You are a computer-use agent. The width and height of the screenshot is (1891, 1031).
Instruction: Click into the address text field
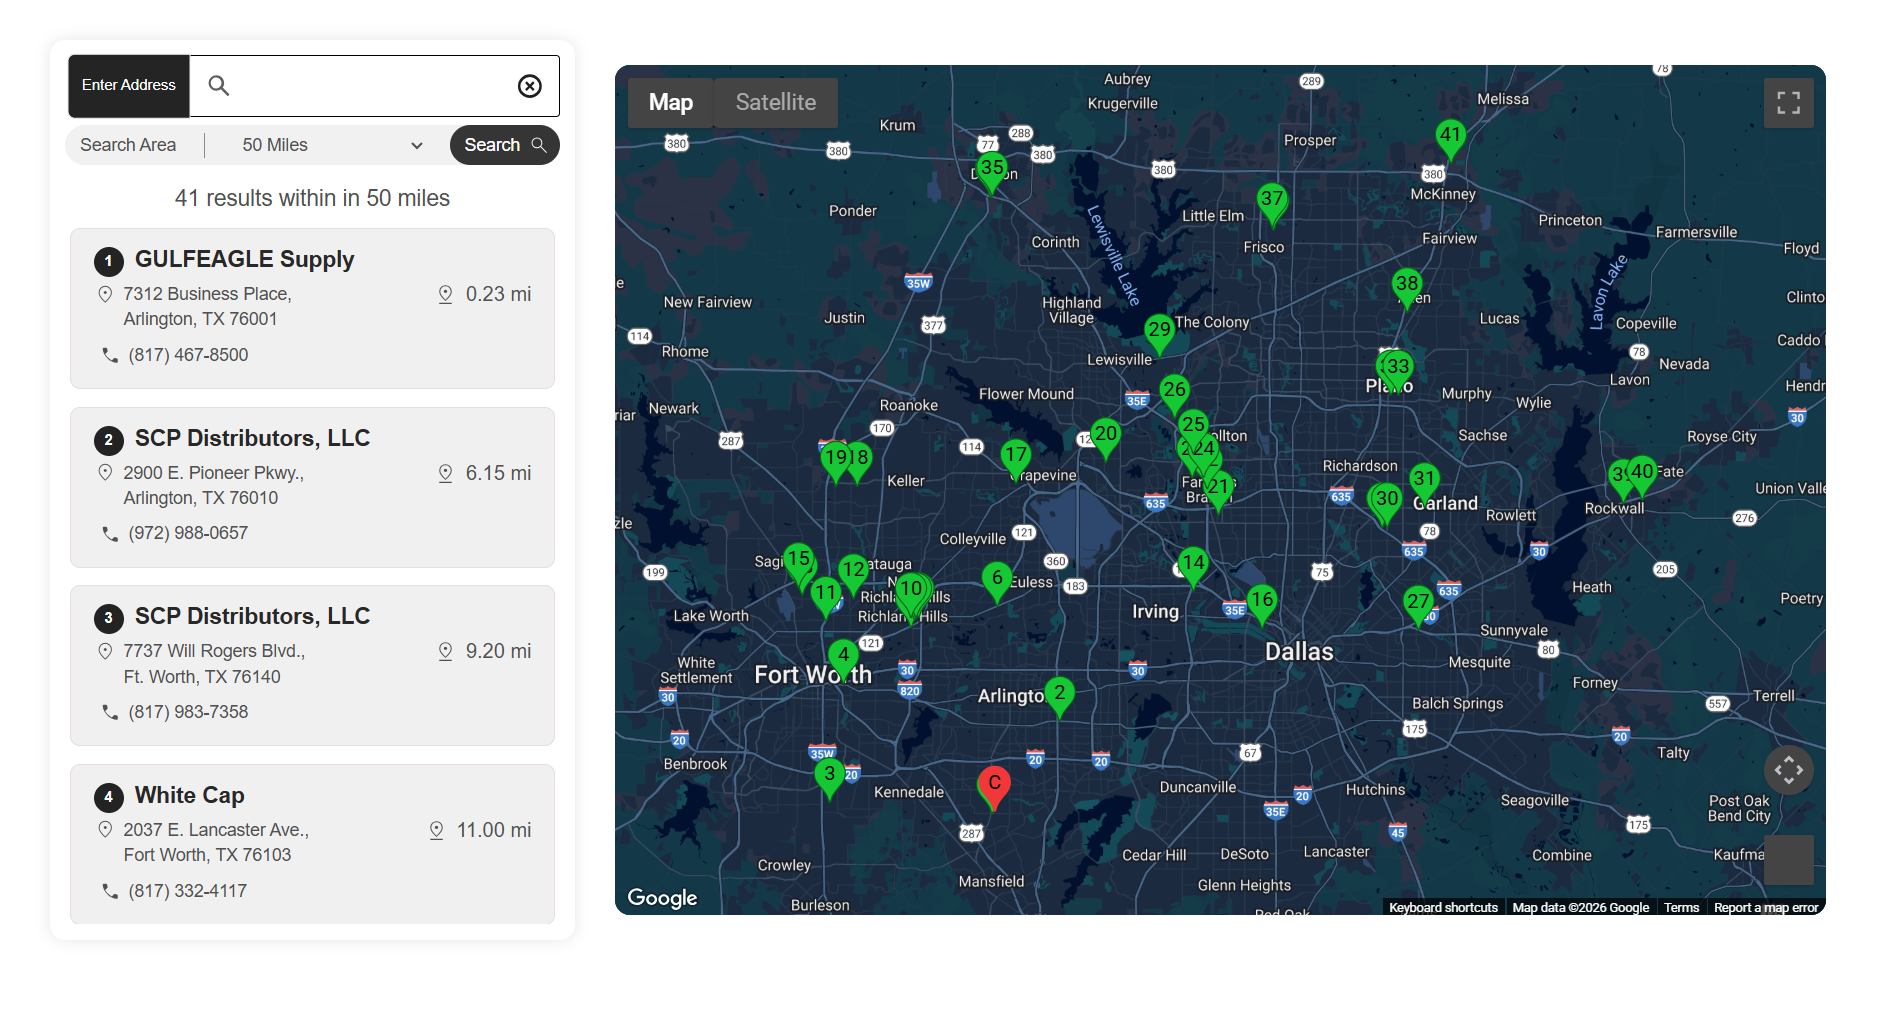coord(370,86)
